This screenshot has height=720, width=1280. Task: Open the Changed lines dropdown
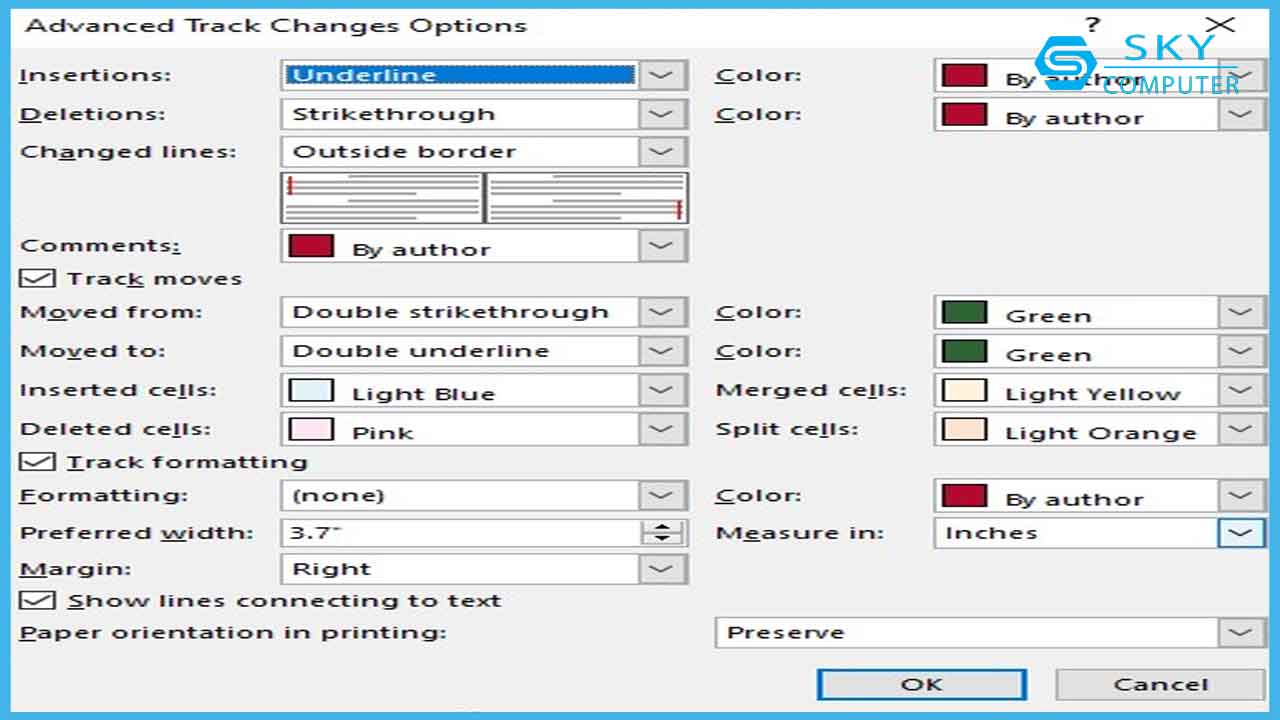pyautogui.click(x=661, y=152)
